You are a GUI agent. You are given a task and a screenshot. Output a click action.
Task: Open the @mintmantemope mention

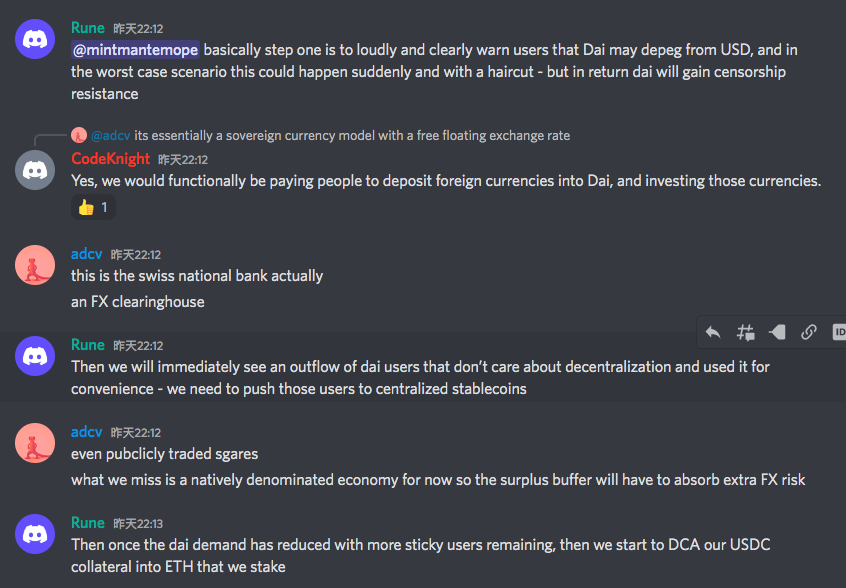tap(135, 49)
